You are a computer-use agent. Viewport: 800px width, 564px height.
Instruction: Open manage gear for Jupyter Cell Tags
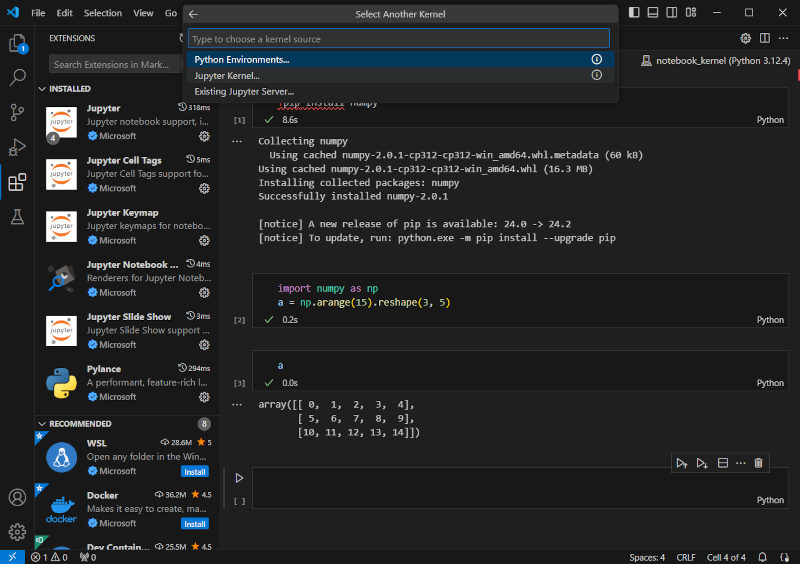click(204, 188)
